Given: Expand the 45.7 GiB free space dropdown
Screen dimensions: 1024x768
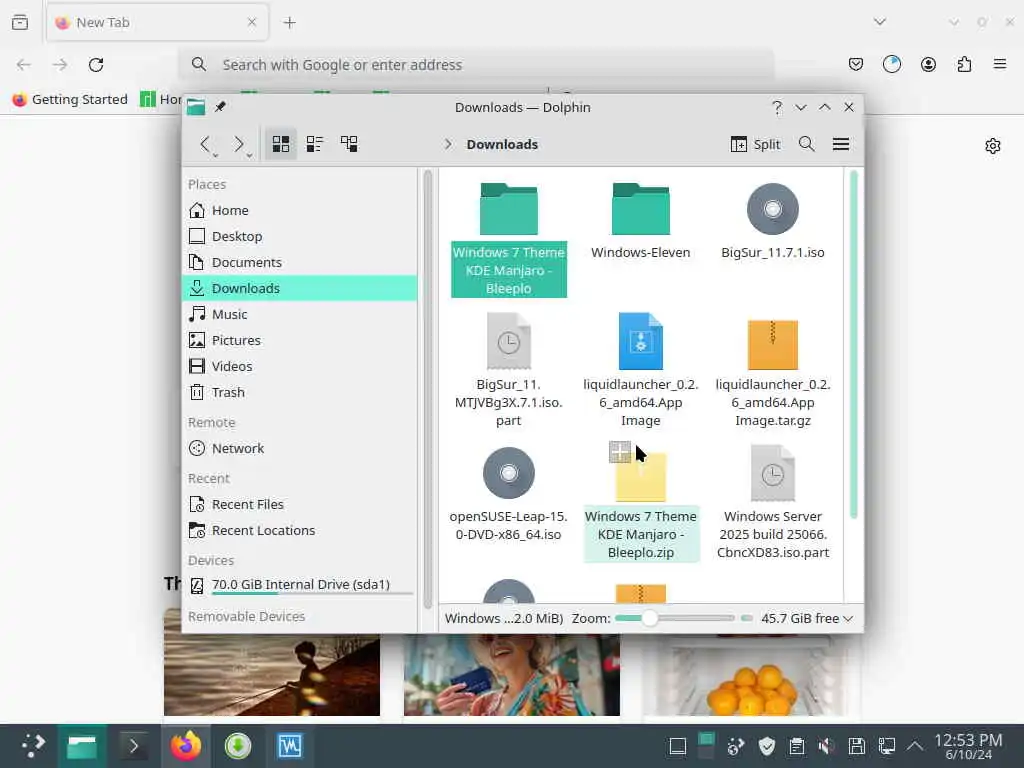Looking at the screenshot, I should 807,618.
